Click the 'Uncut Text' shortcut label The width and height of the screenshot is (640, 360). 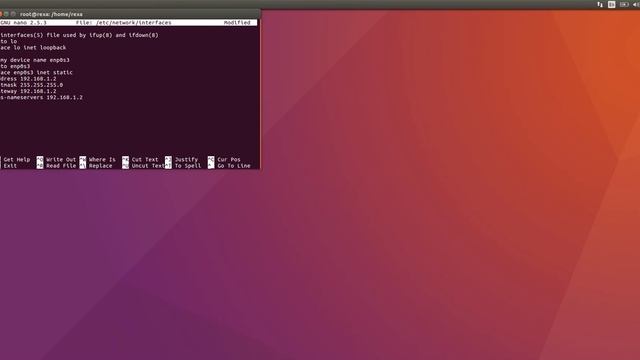tap(148, 166)
